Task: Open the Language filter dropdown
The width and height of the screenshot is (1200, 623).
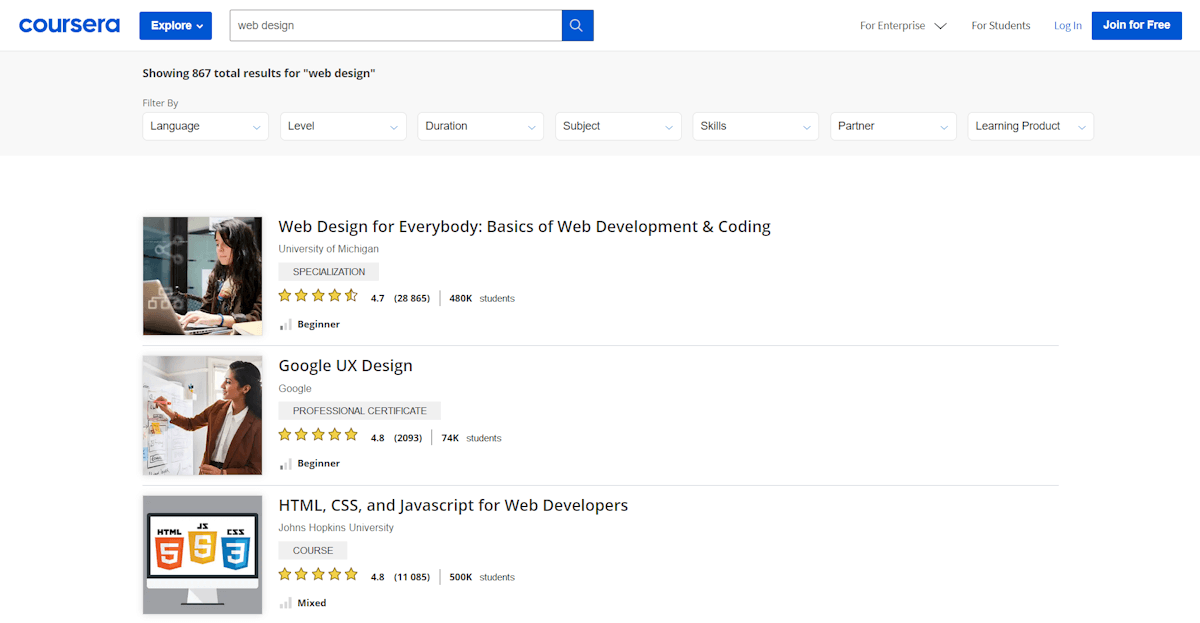Action: click(x=206, y=126)
